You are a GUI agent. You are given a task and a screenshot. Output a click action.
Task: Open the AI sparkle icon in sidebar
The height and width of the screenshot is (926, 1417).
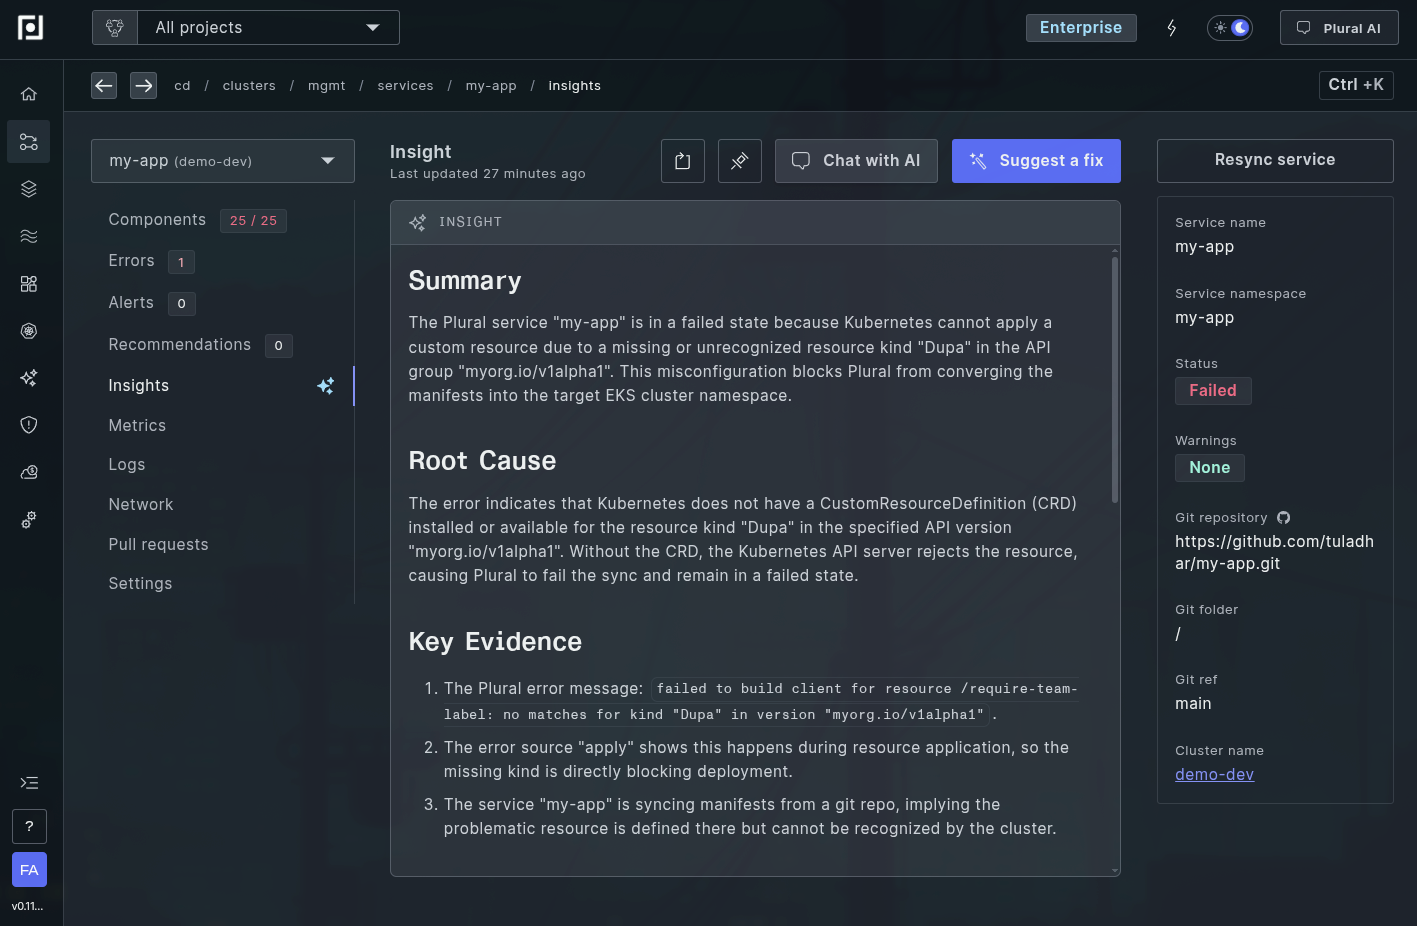(29, 378)
